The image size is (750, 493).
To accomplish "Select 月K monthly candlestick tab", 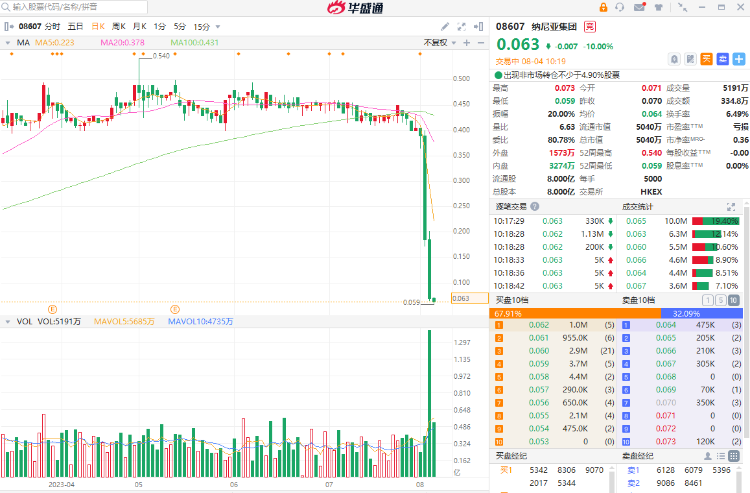I will coord(139,27).
